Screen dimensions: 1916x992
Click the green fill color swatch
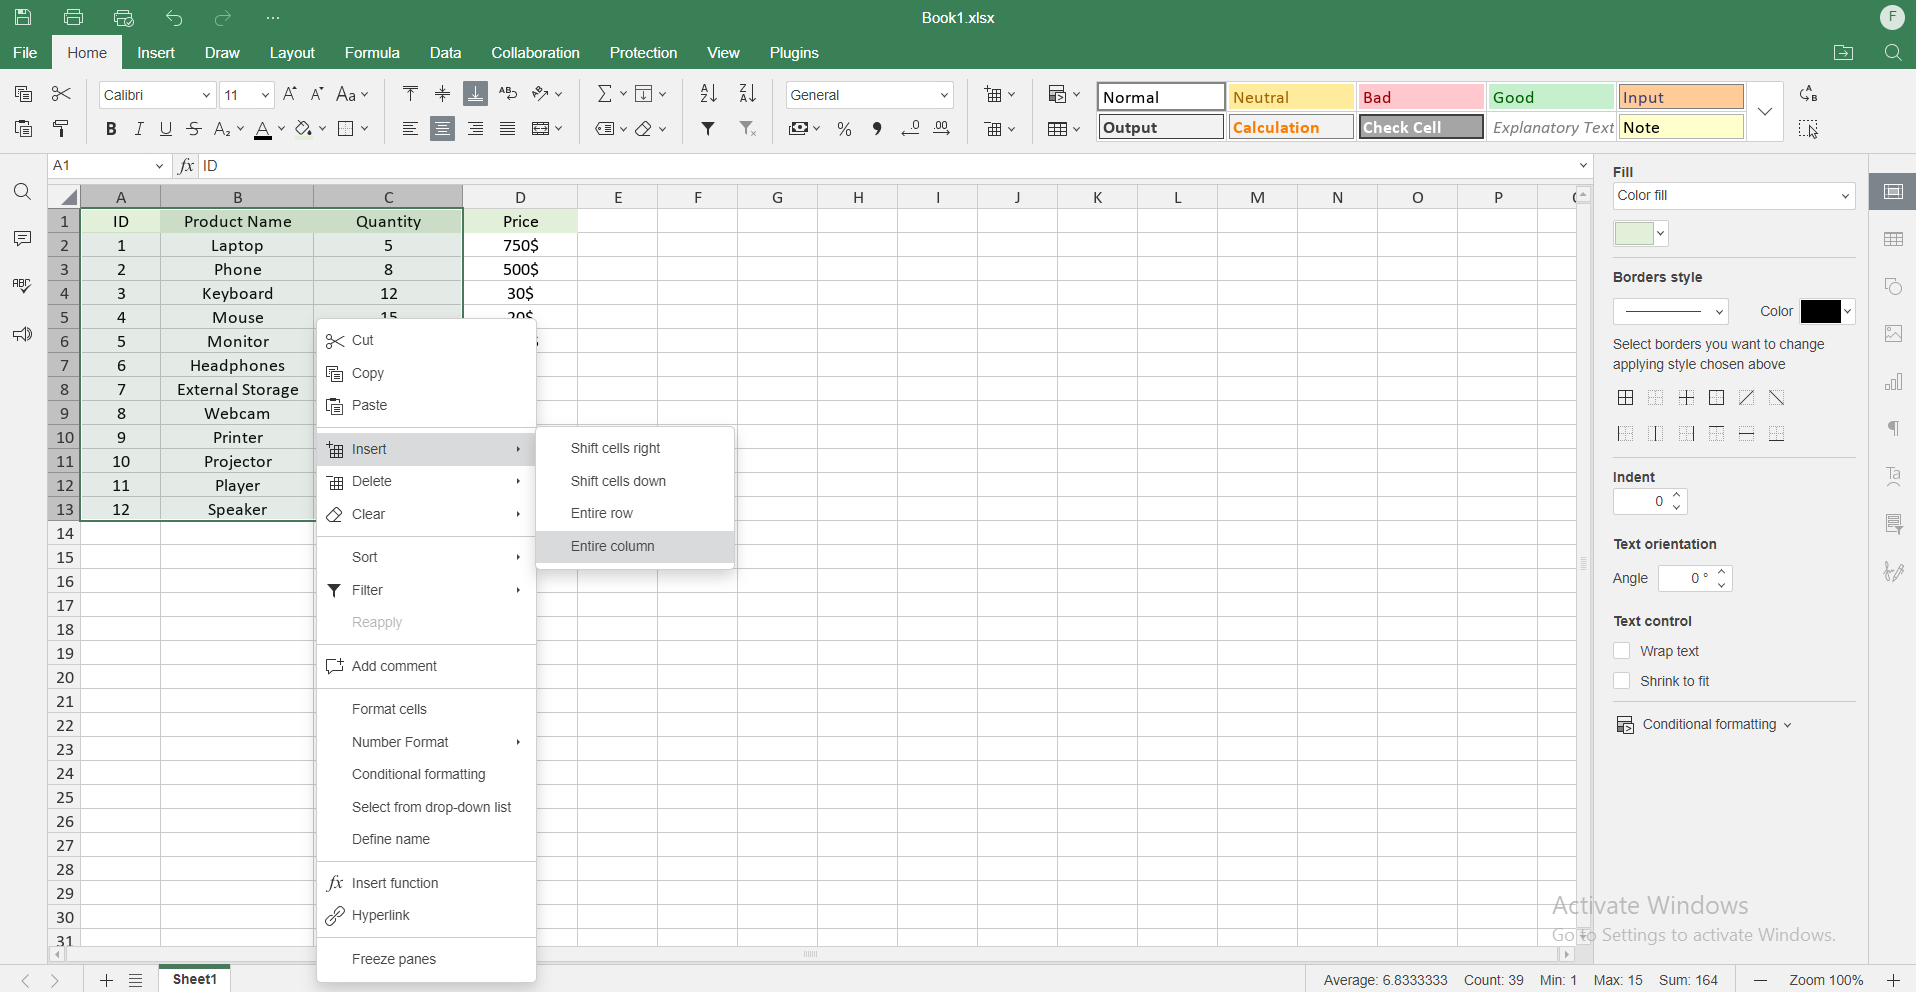(x=1633, y=233)
